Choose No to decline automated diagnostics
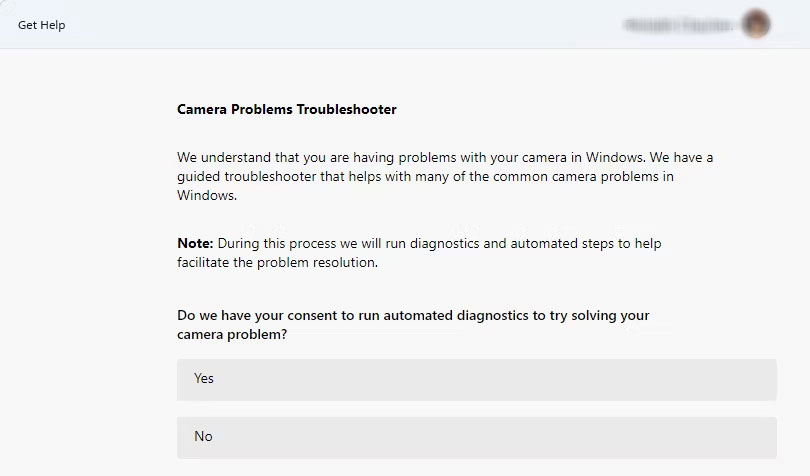810x476 pixels. pyautogui.click(x=476, y=437)
